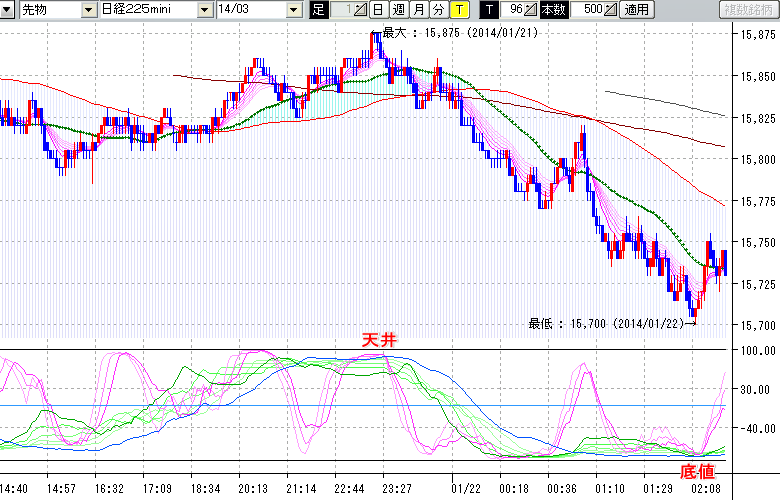Viewport: 780px width, 500px height.
Task: Click the 15,775 price axis label
Action: 758,201
